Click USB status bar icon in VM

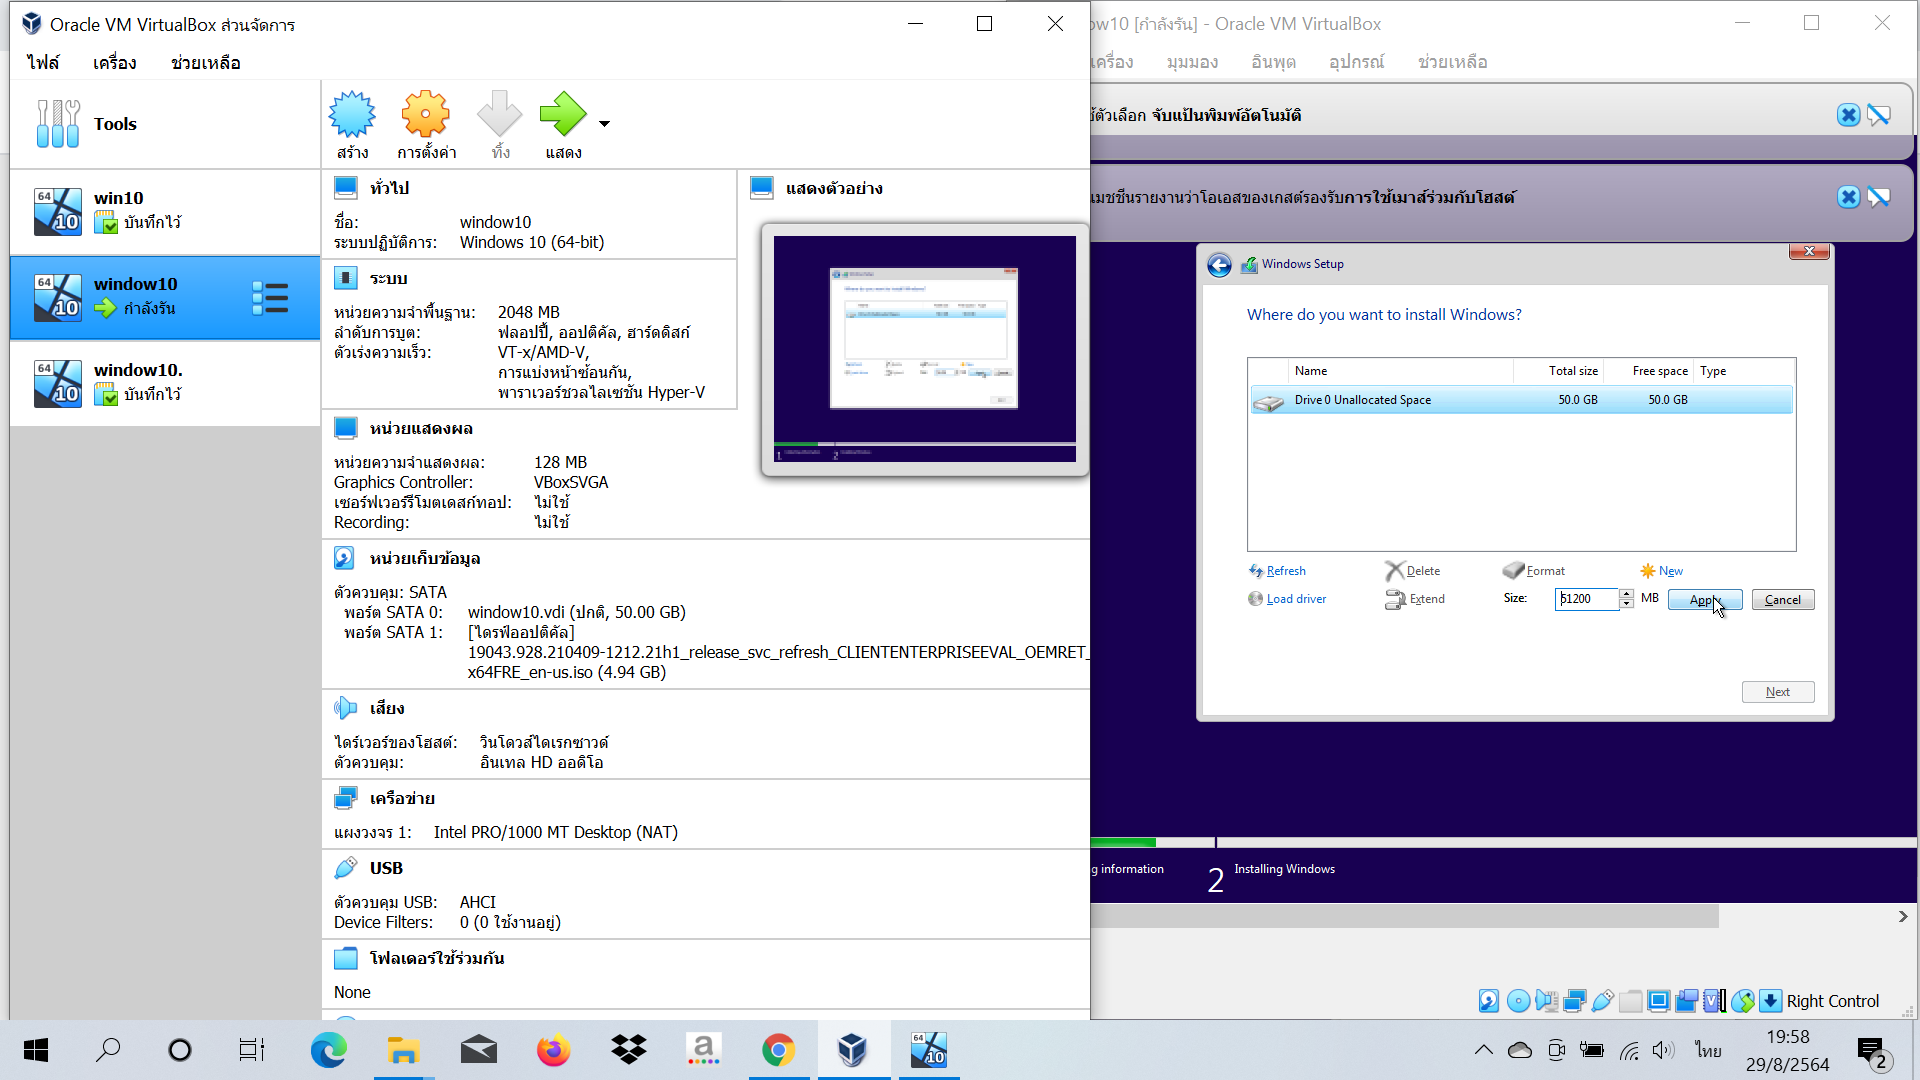(x=1602, y=1001)
